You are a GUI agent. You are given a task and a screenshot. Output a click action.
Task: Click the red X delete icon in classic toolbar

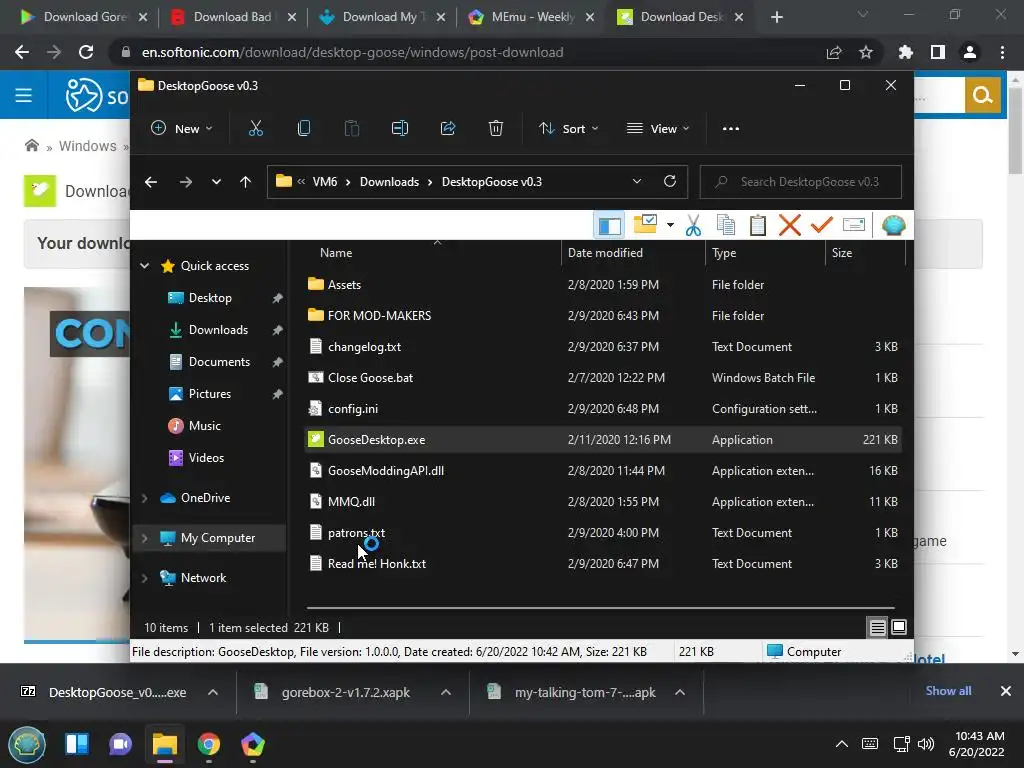(x=790, y=225)
